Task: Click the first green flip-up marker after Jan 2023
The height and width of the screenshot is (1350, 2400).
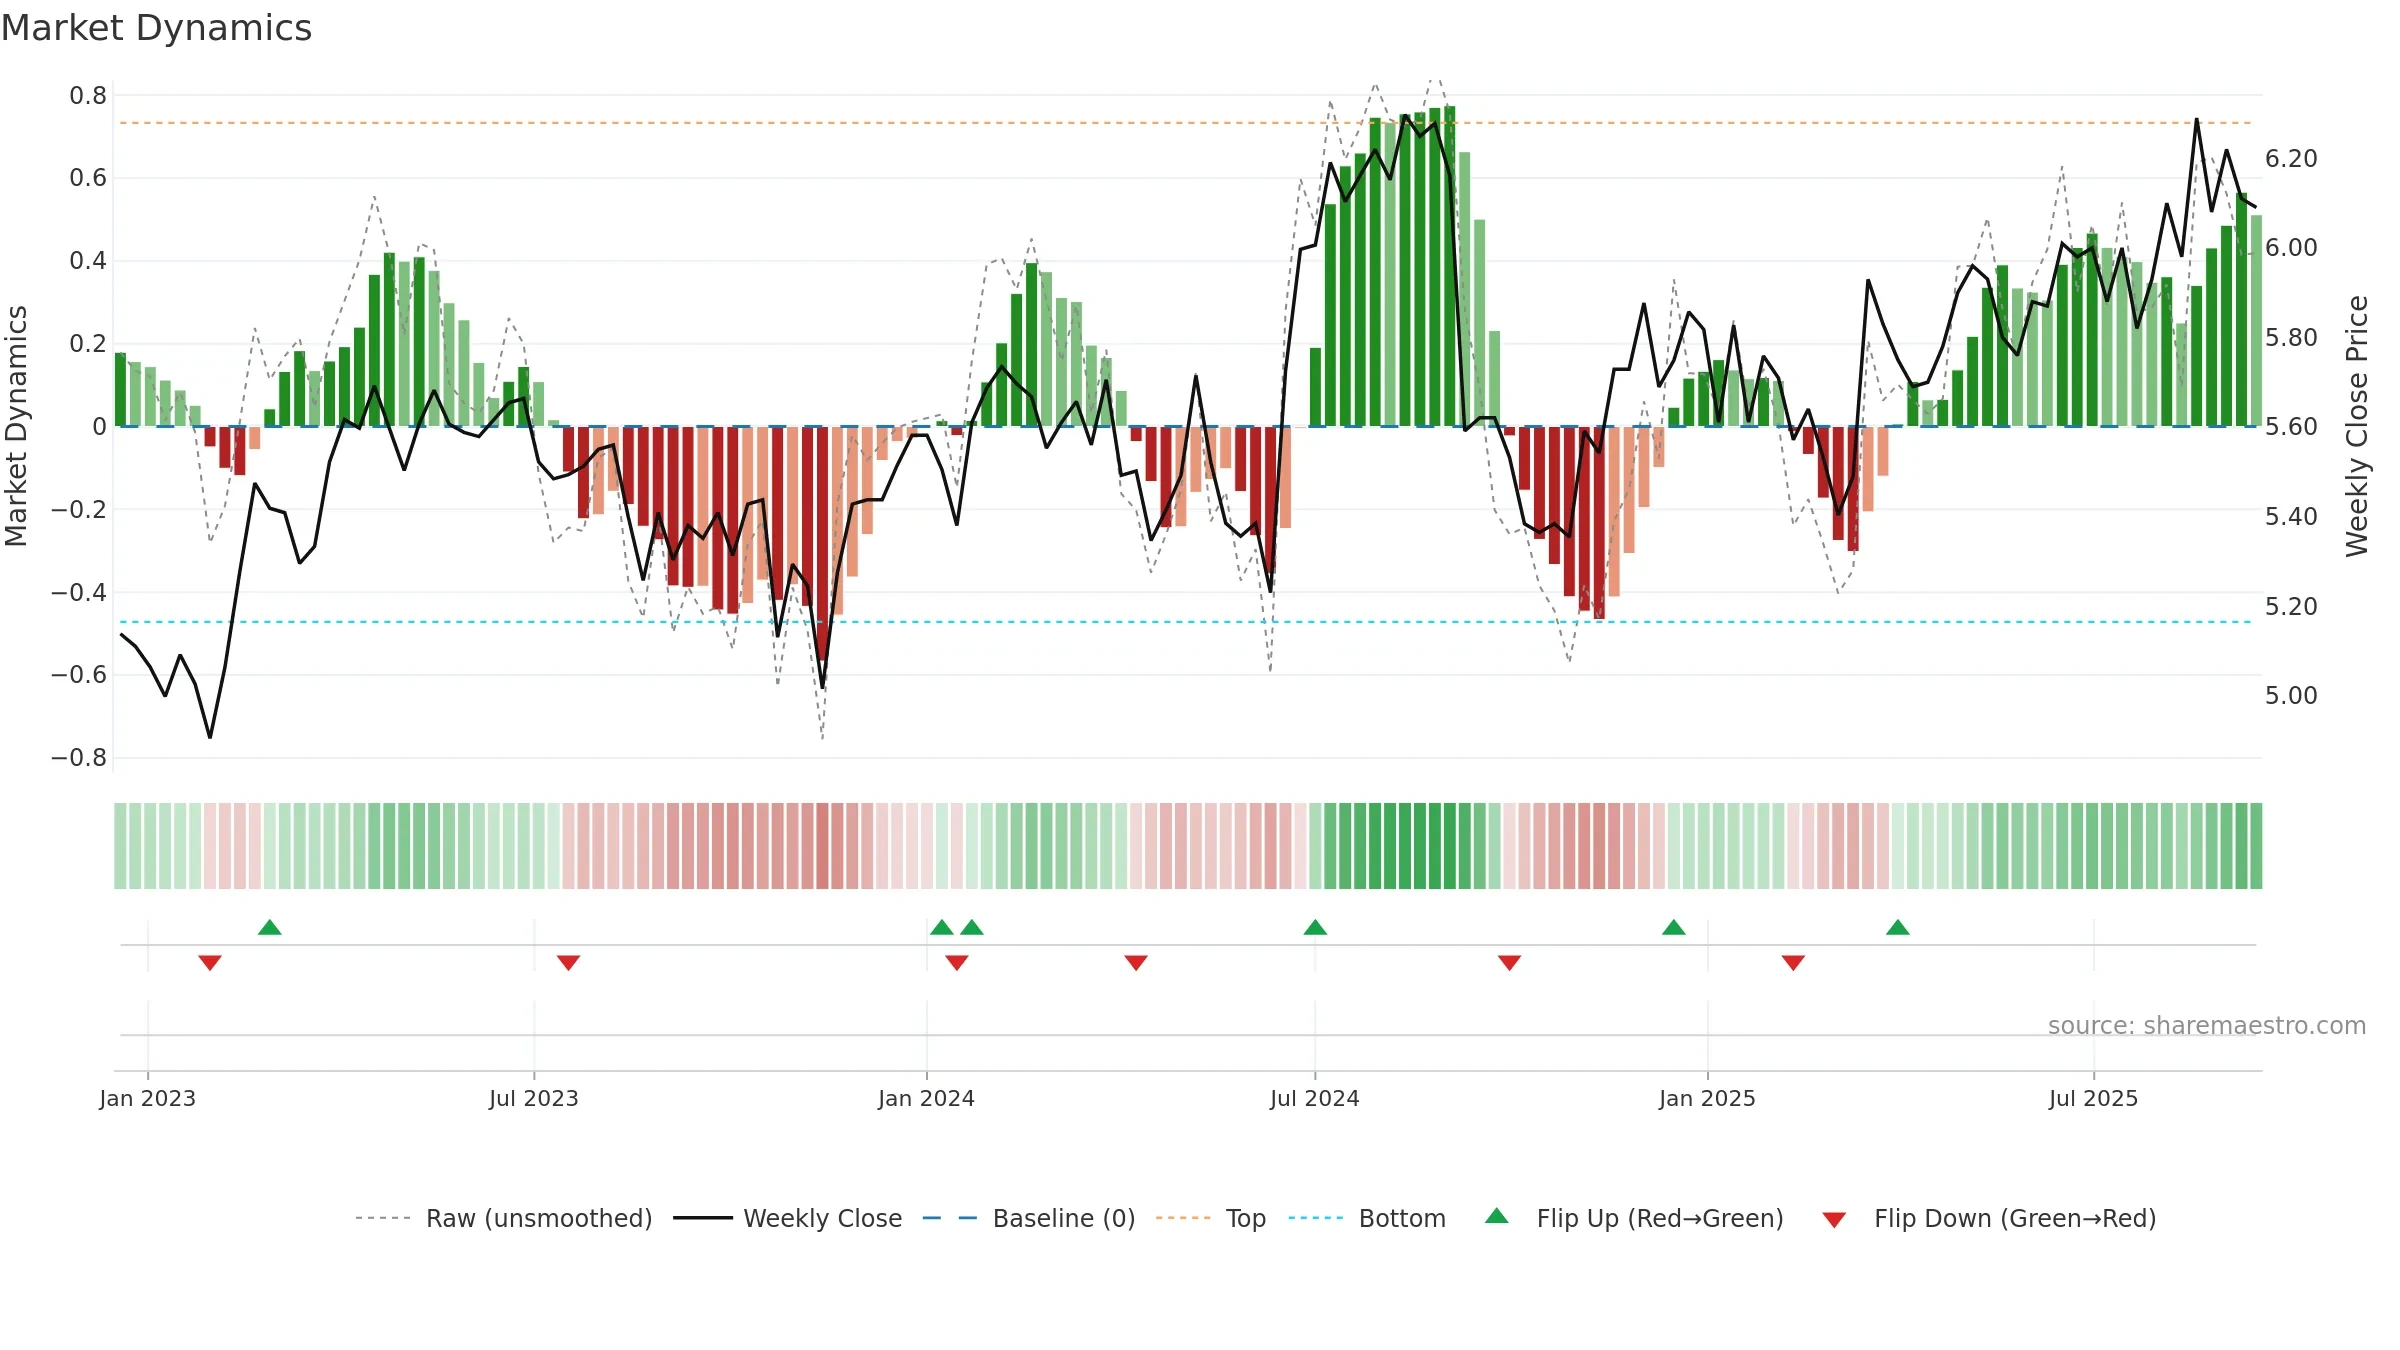Action: [270, 927]
